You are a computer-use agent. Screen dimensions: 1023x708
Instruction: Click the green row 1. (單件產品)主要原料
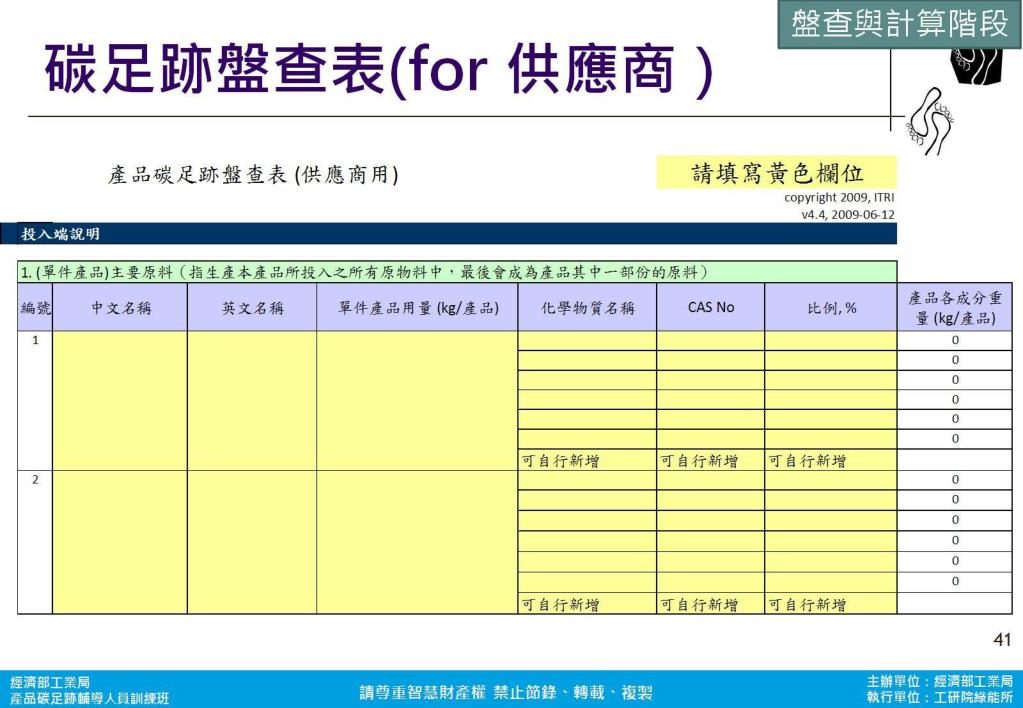457,272
